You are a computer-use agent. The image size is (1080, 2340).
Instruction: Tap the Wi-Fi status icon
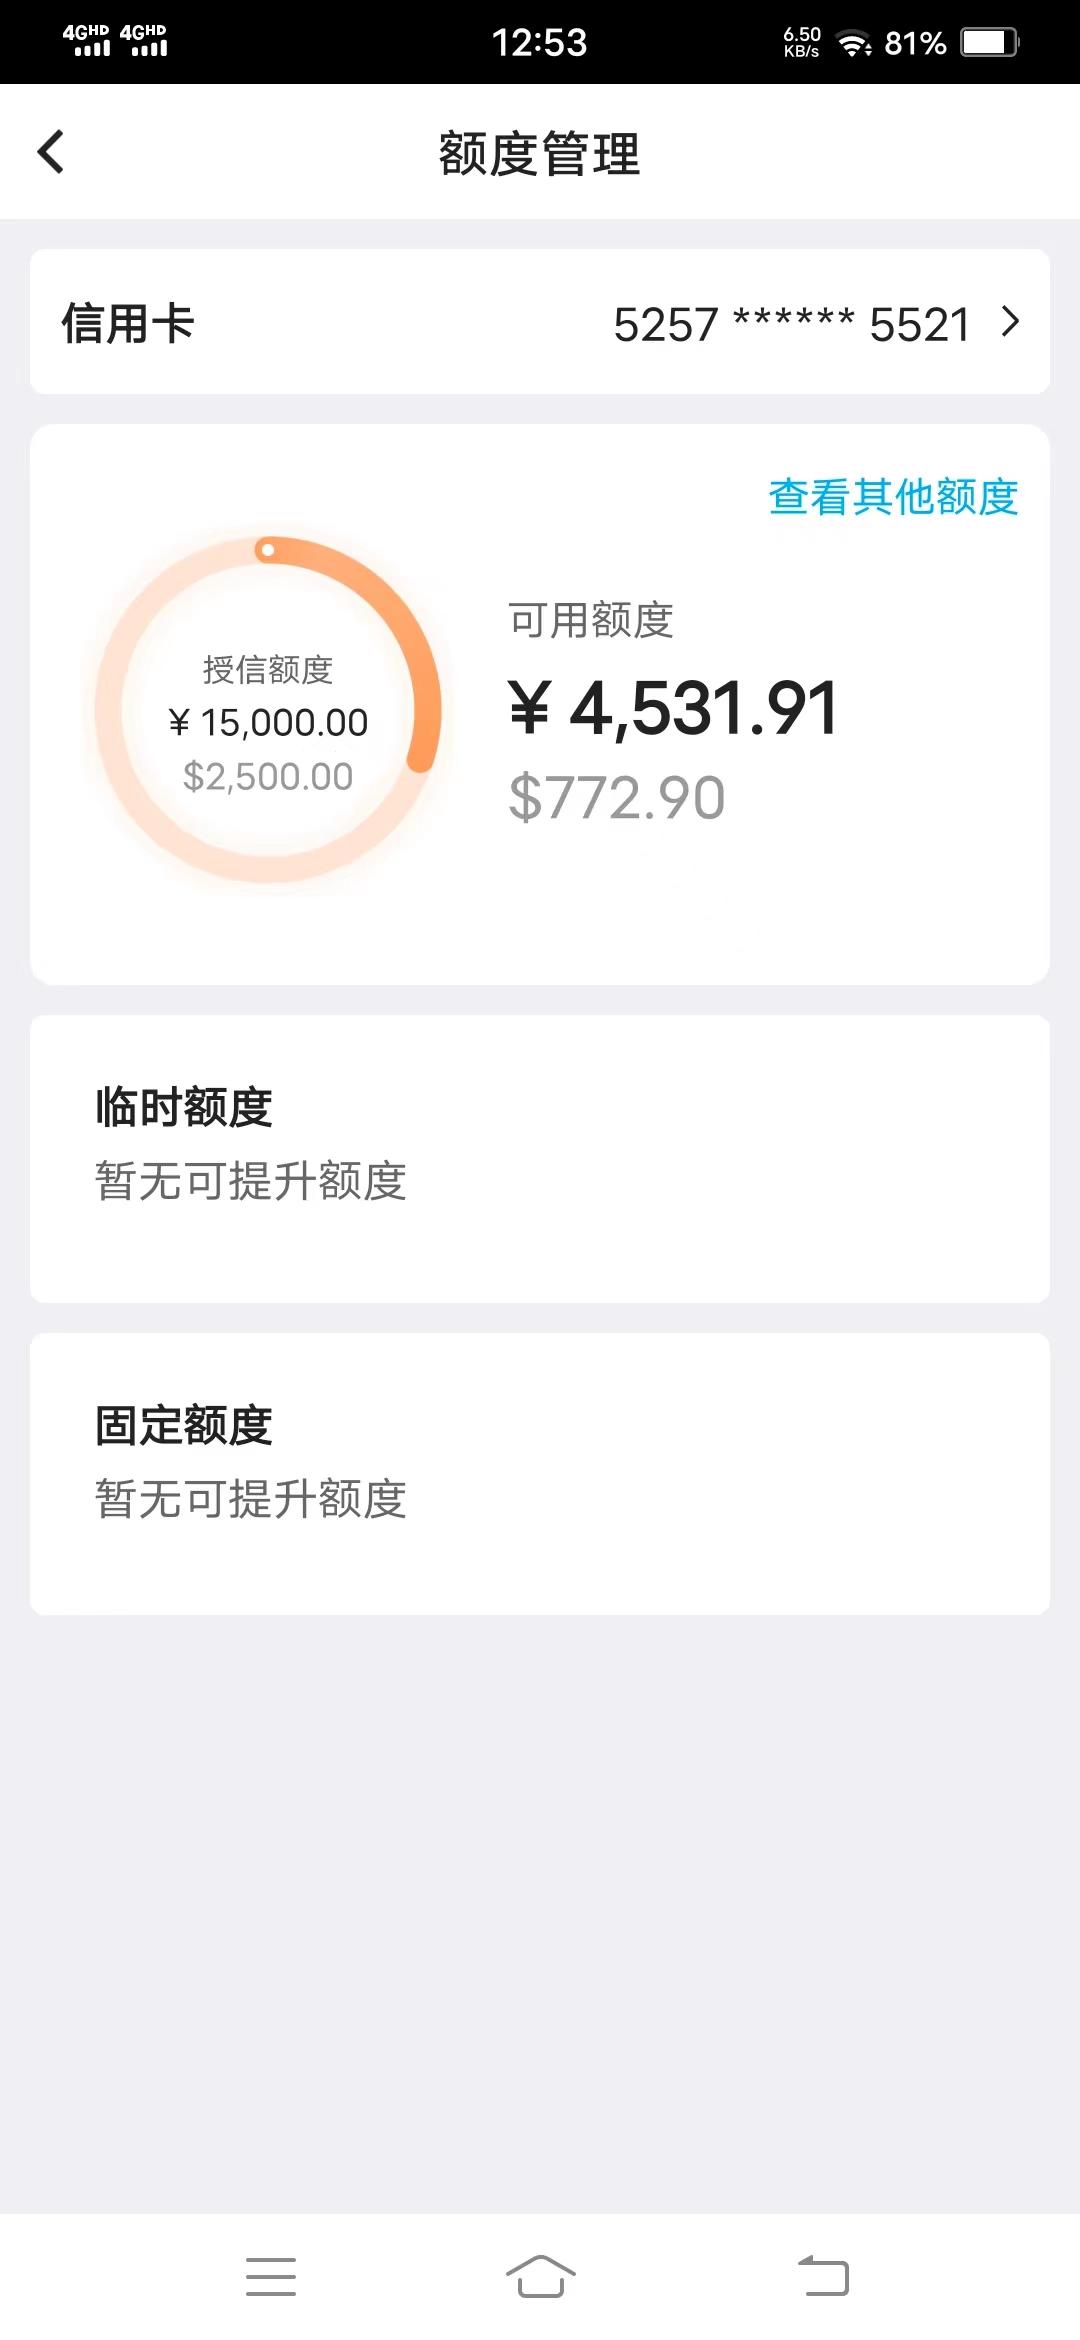click(x=853, y=44)
